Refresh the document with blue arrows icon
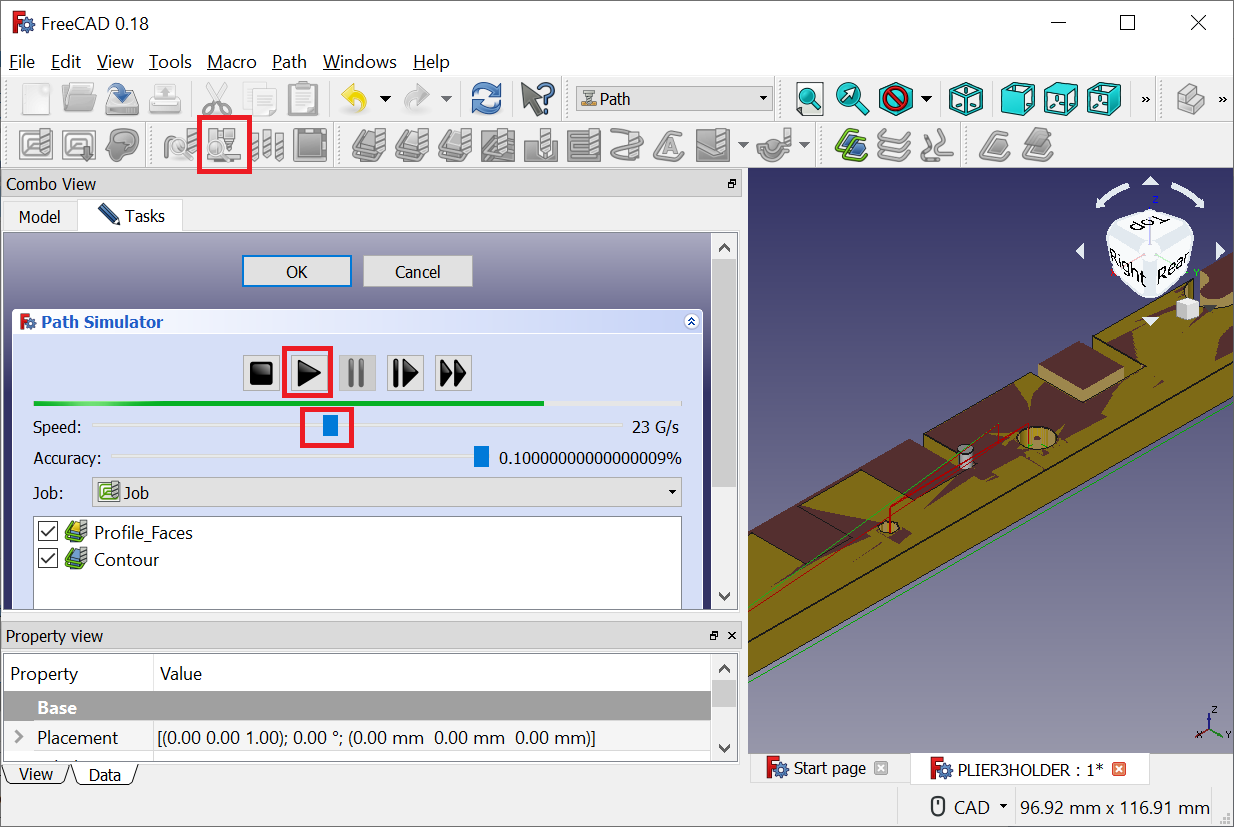This screenshot has width=1234, height=827. (x=486, y=99)
